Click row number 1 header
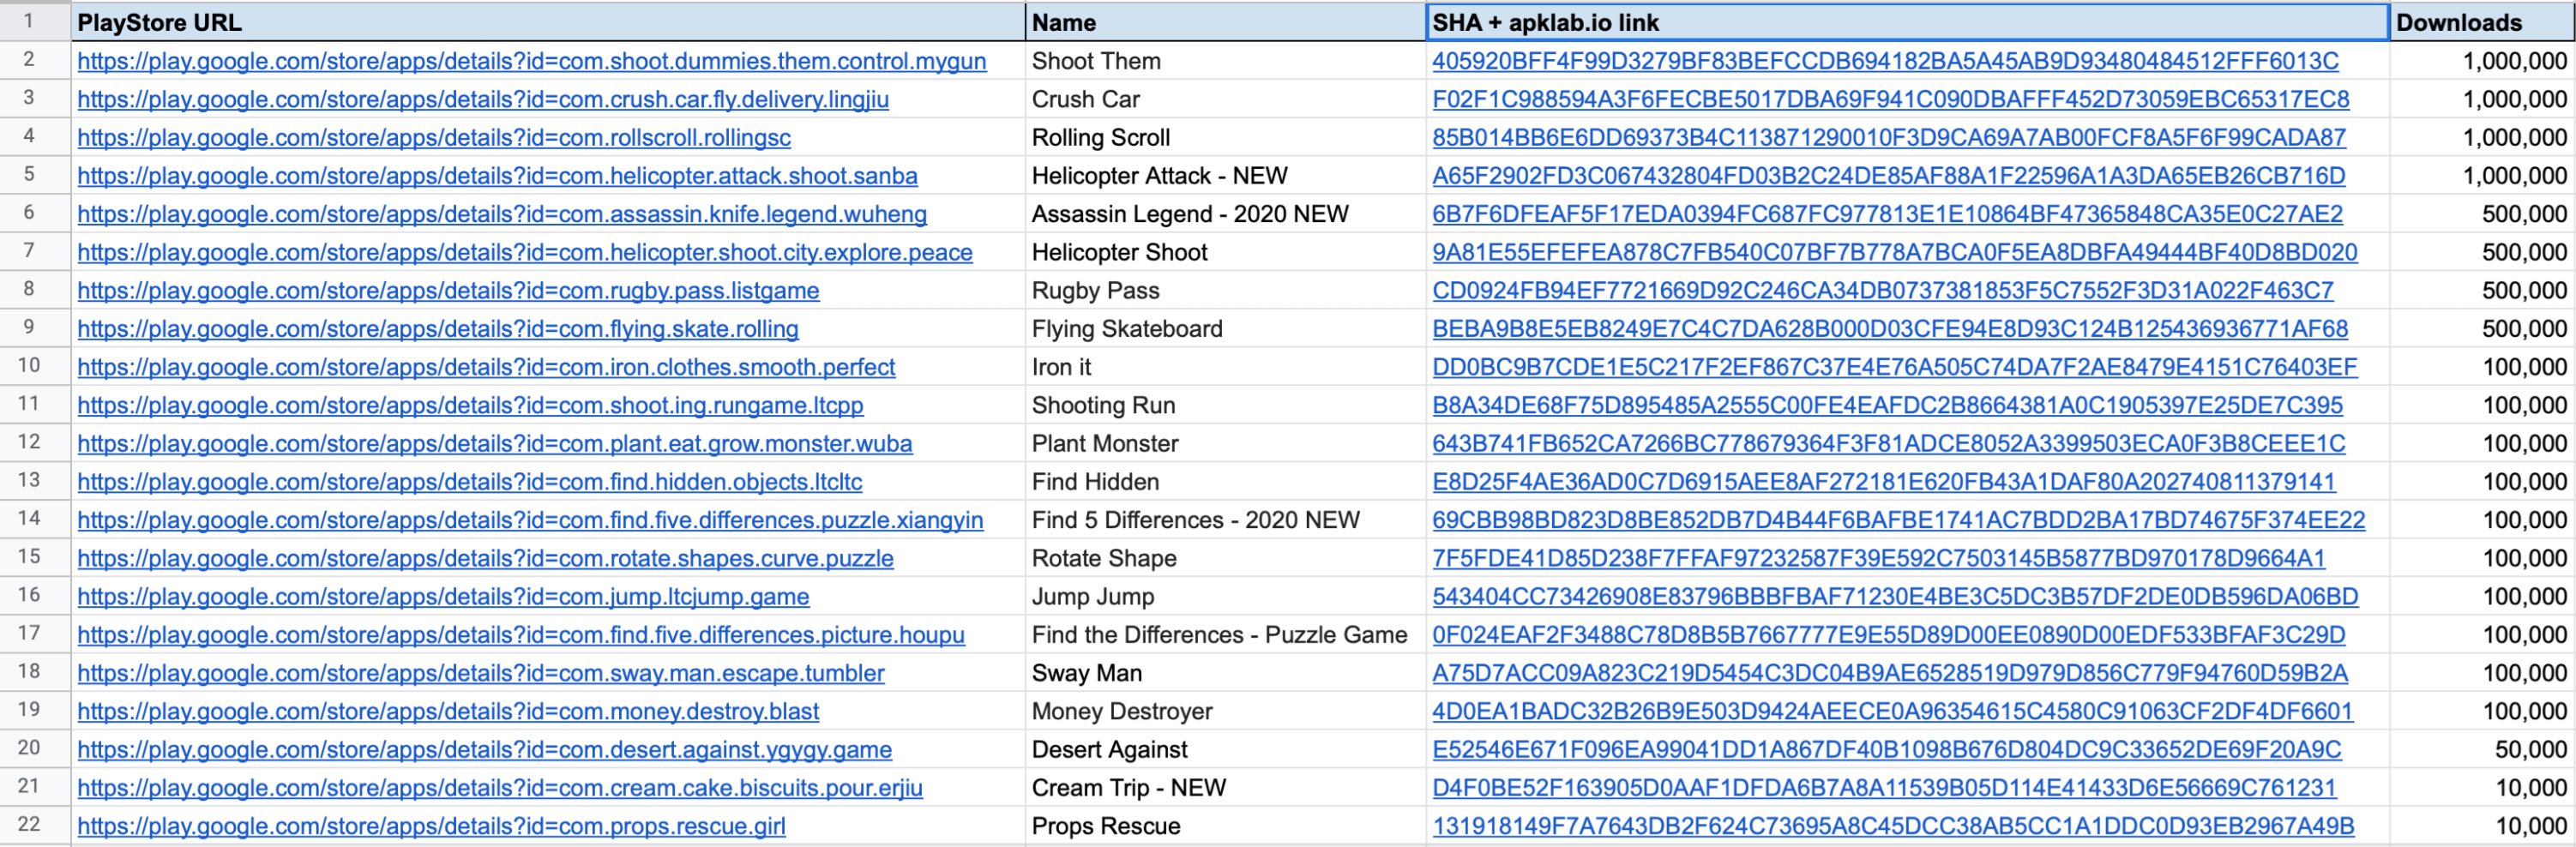 (29, 21)
